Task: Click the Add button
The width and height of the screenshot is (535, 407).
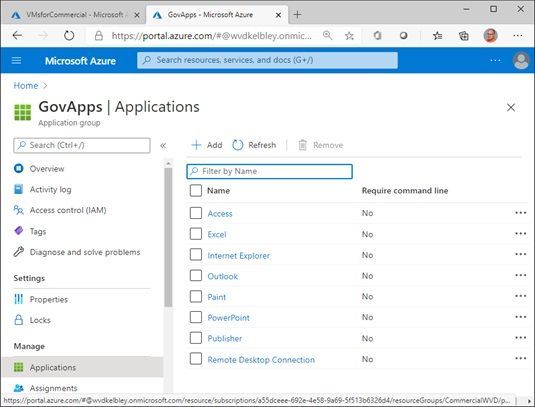Action: (207, 145)
